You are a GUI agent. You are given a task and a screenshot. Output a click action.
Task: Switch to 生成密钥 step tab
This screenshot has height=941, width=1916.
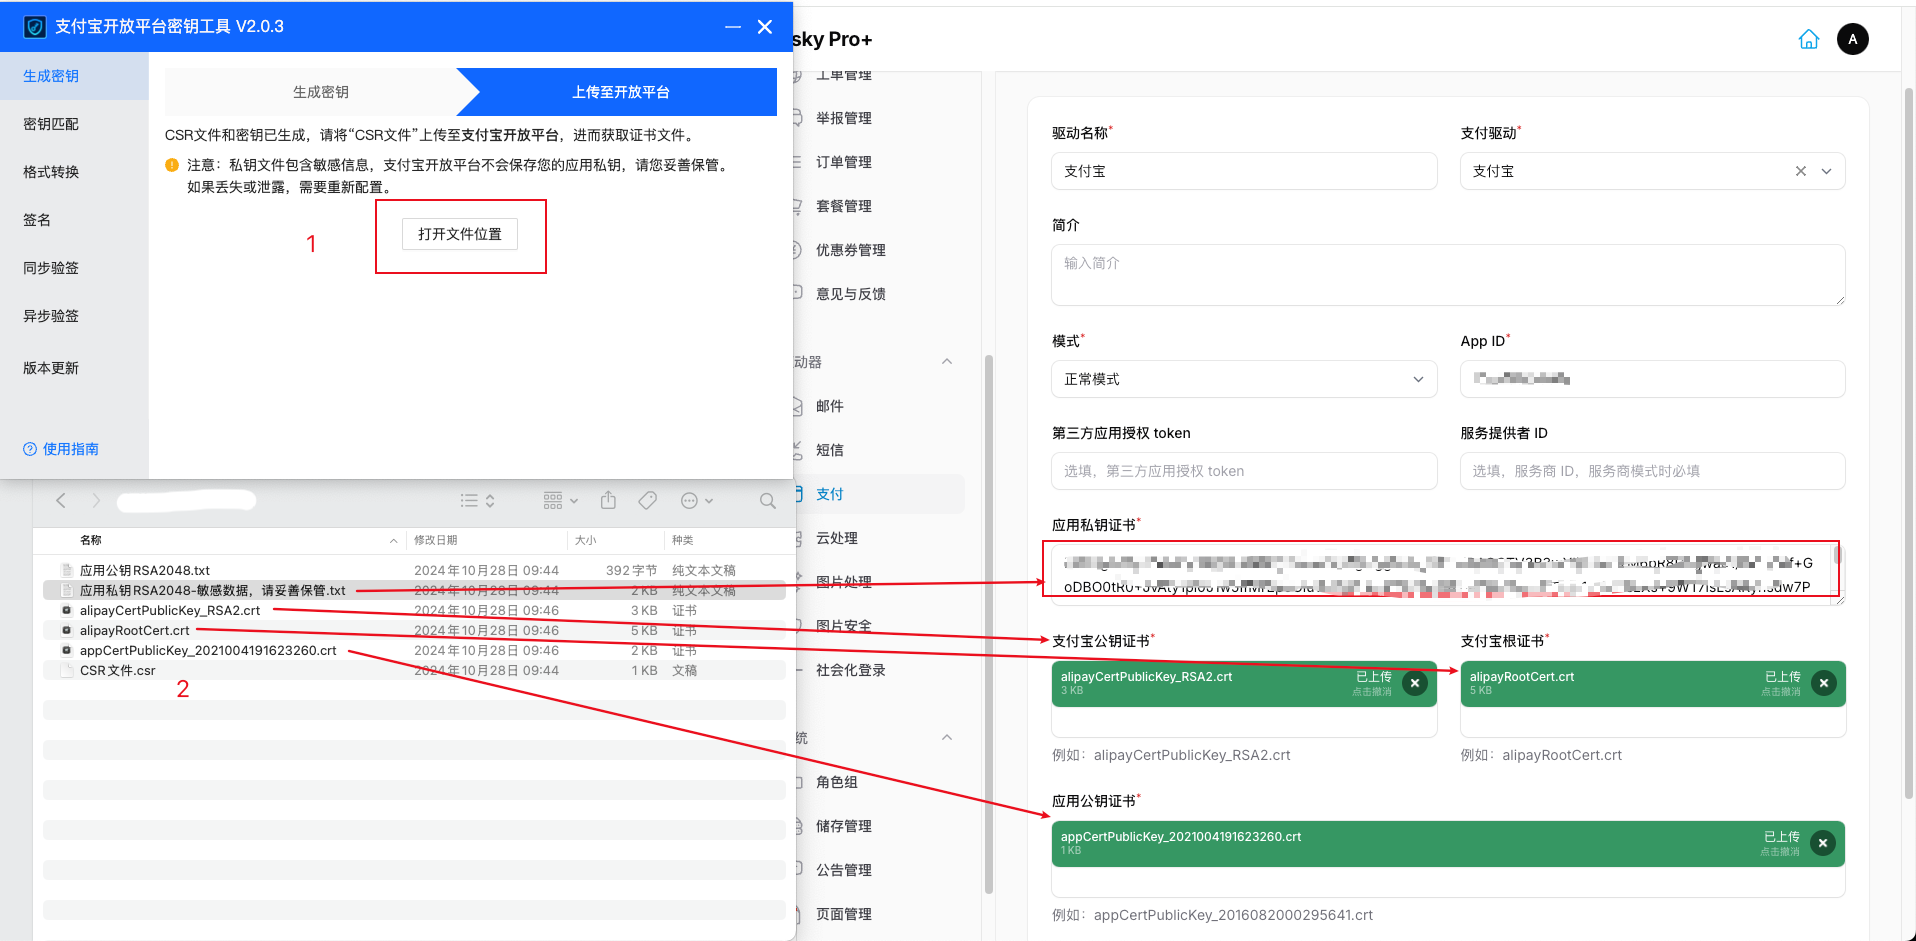[320, 92]
